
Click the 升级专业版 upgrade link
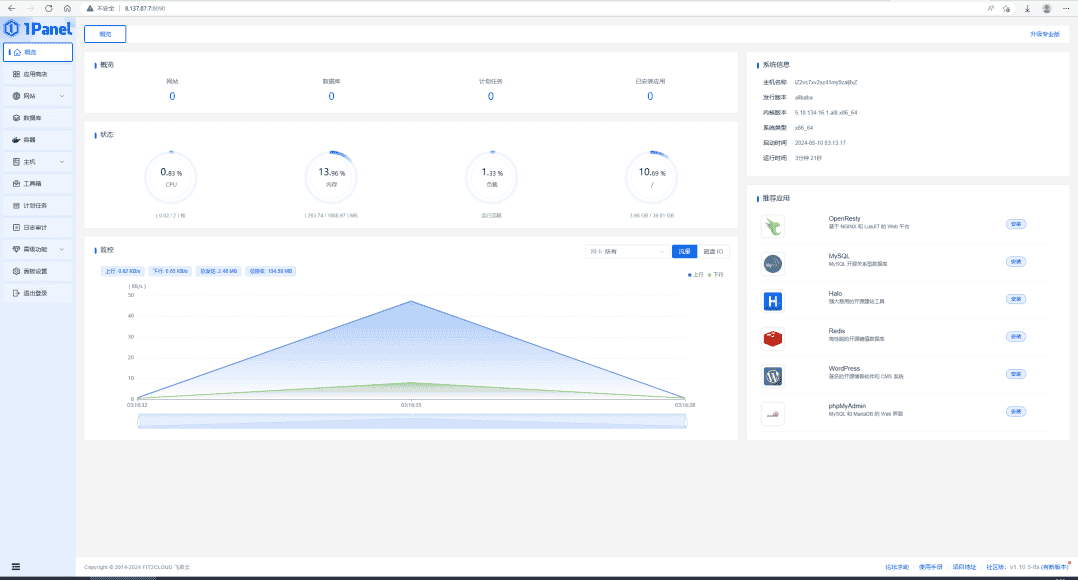pos(1044,34)
